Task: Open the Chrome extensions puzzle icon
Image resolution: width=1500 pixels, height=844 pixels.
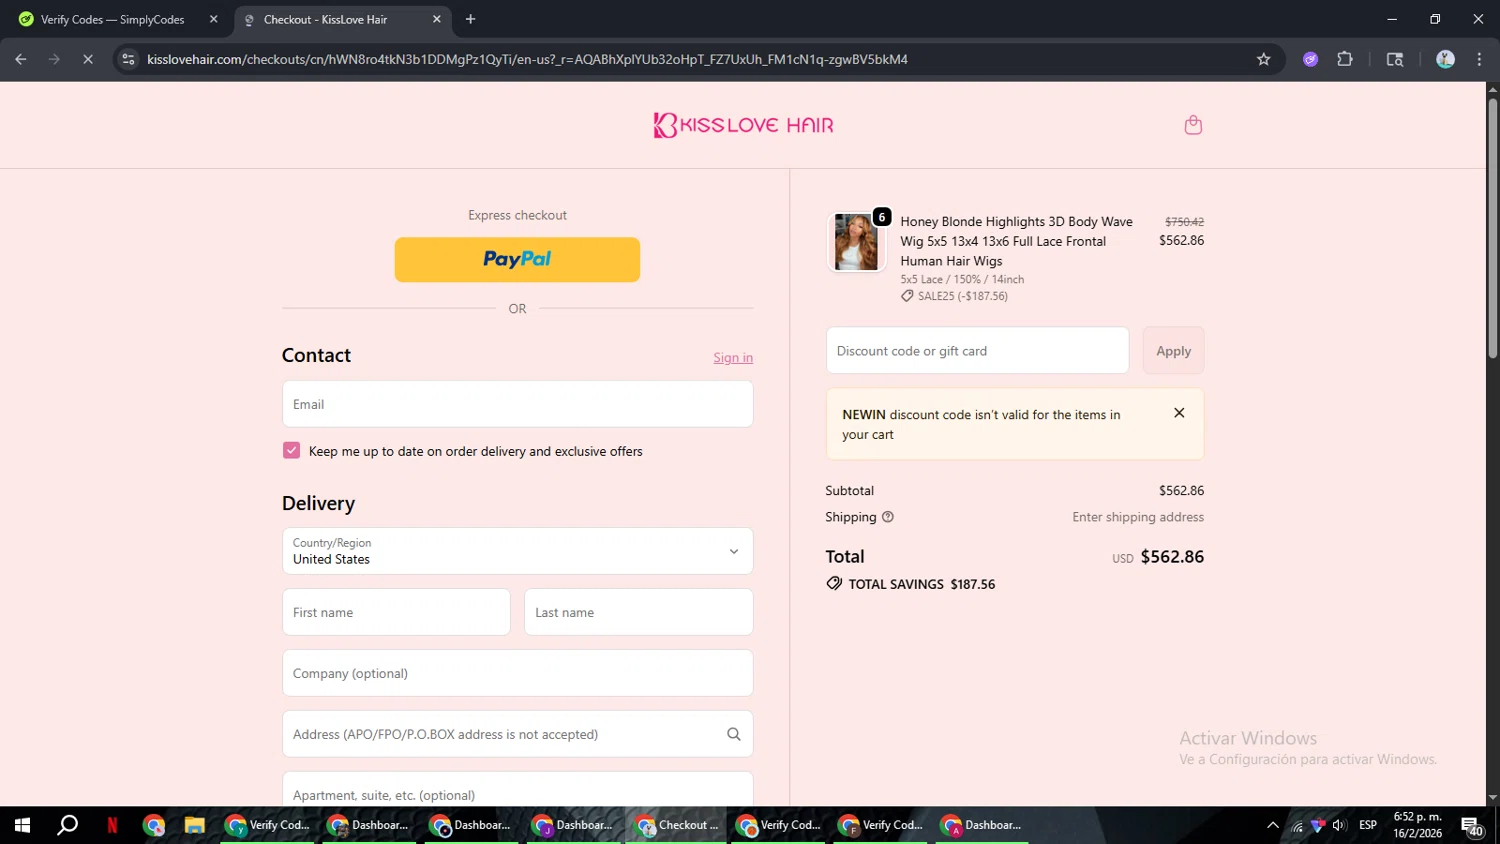Action: (1345, 59)
